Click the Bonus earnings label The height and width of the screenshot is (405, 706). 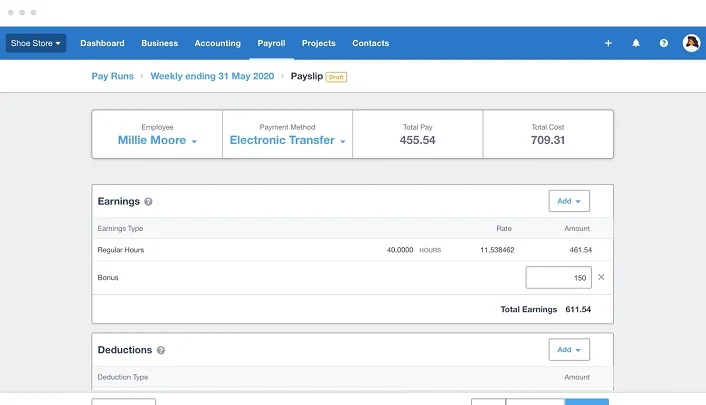[108, 278]
